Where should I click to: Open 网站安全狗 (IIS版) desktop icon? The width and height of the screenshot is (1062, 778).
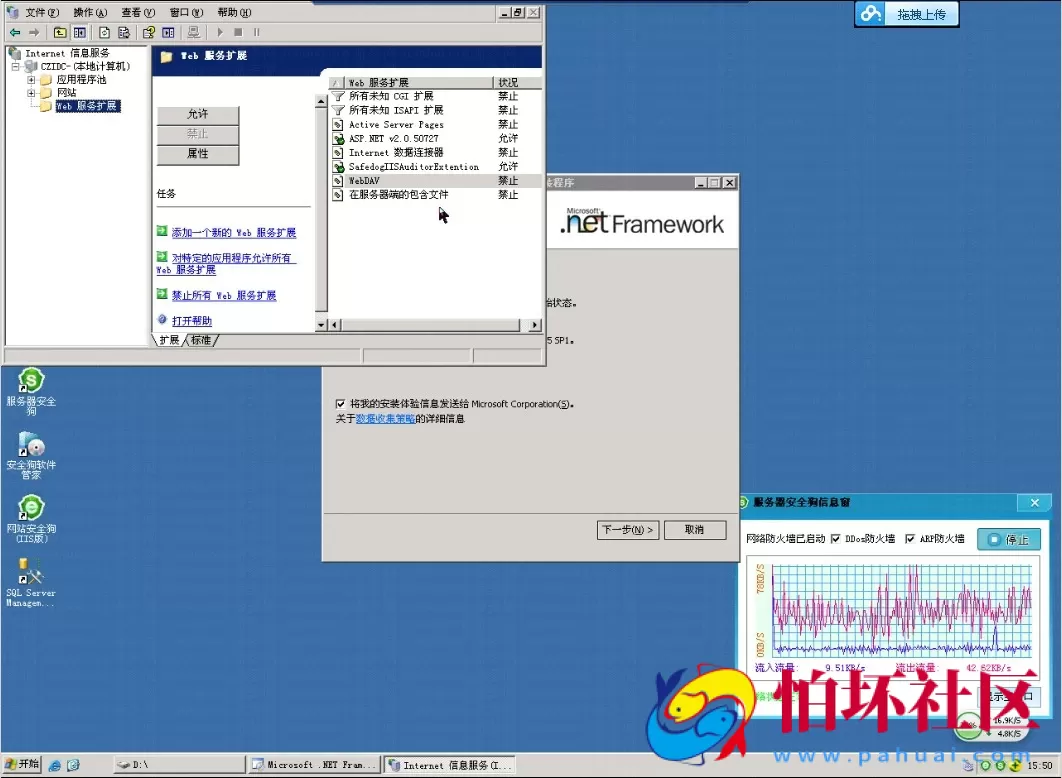(31, 509)
